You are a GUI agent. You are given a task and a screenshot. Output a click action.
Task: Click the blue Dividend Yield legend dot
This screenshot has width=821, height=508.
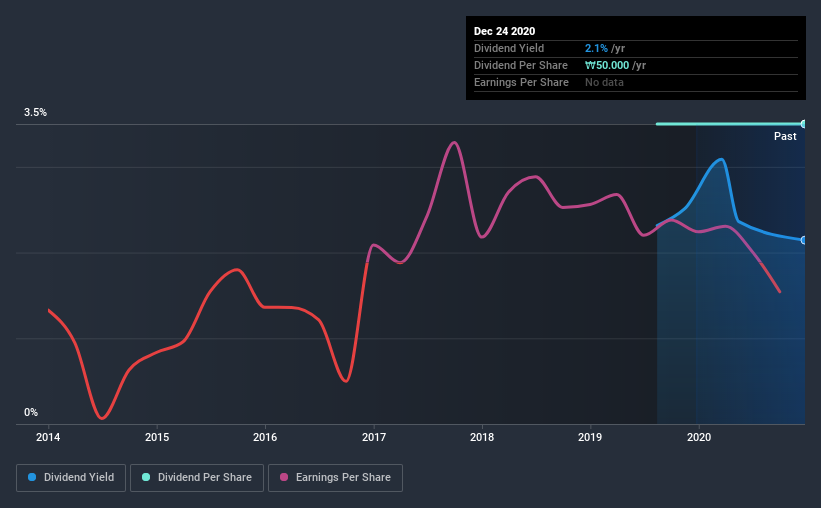32,477
